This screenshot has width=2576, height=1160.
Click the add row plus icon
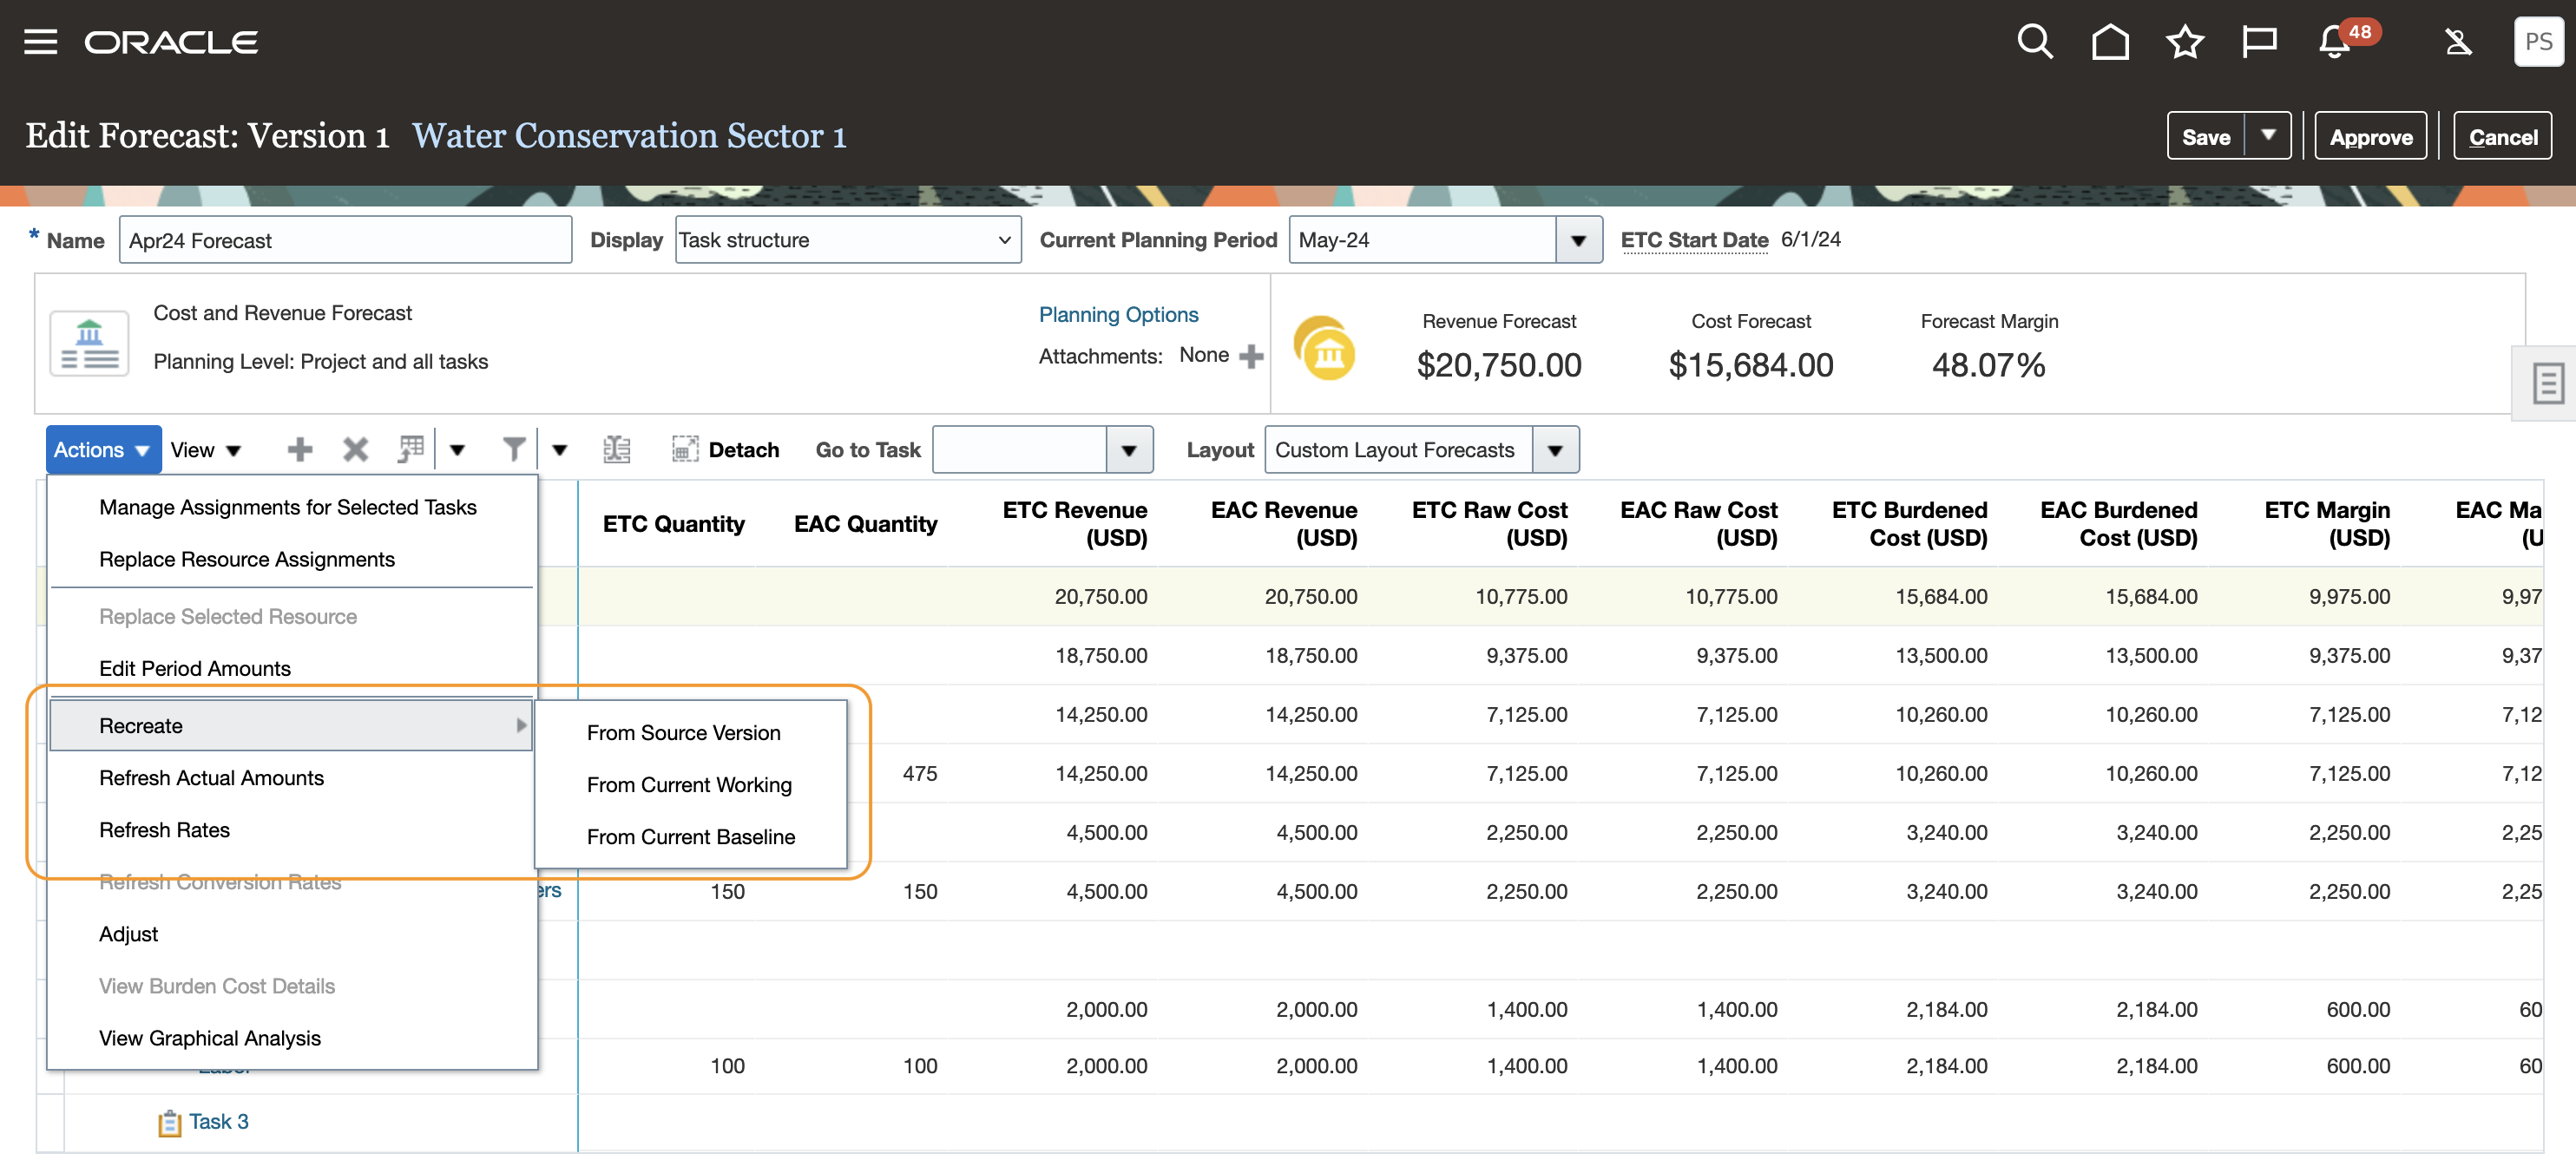point(299,450)
